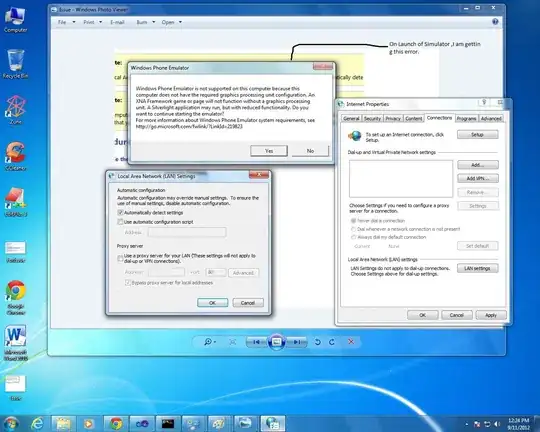Select Never dial a connection option

click(353, 220)
